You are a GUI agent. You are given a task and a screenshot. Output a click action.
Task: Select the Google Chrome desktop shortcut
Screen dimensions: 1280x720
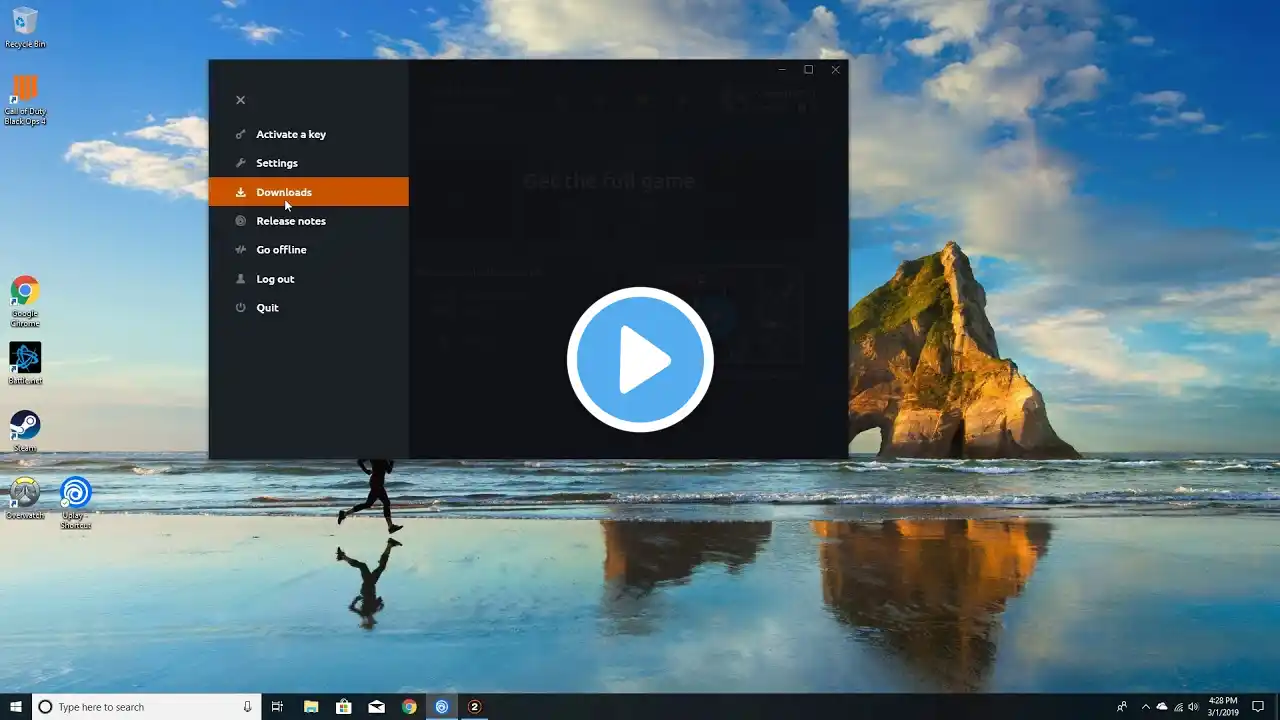[25, 302]
